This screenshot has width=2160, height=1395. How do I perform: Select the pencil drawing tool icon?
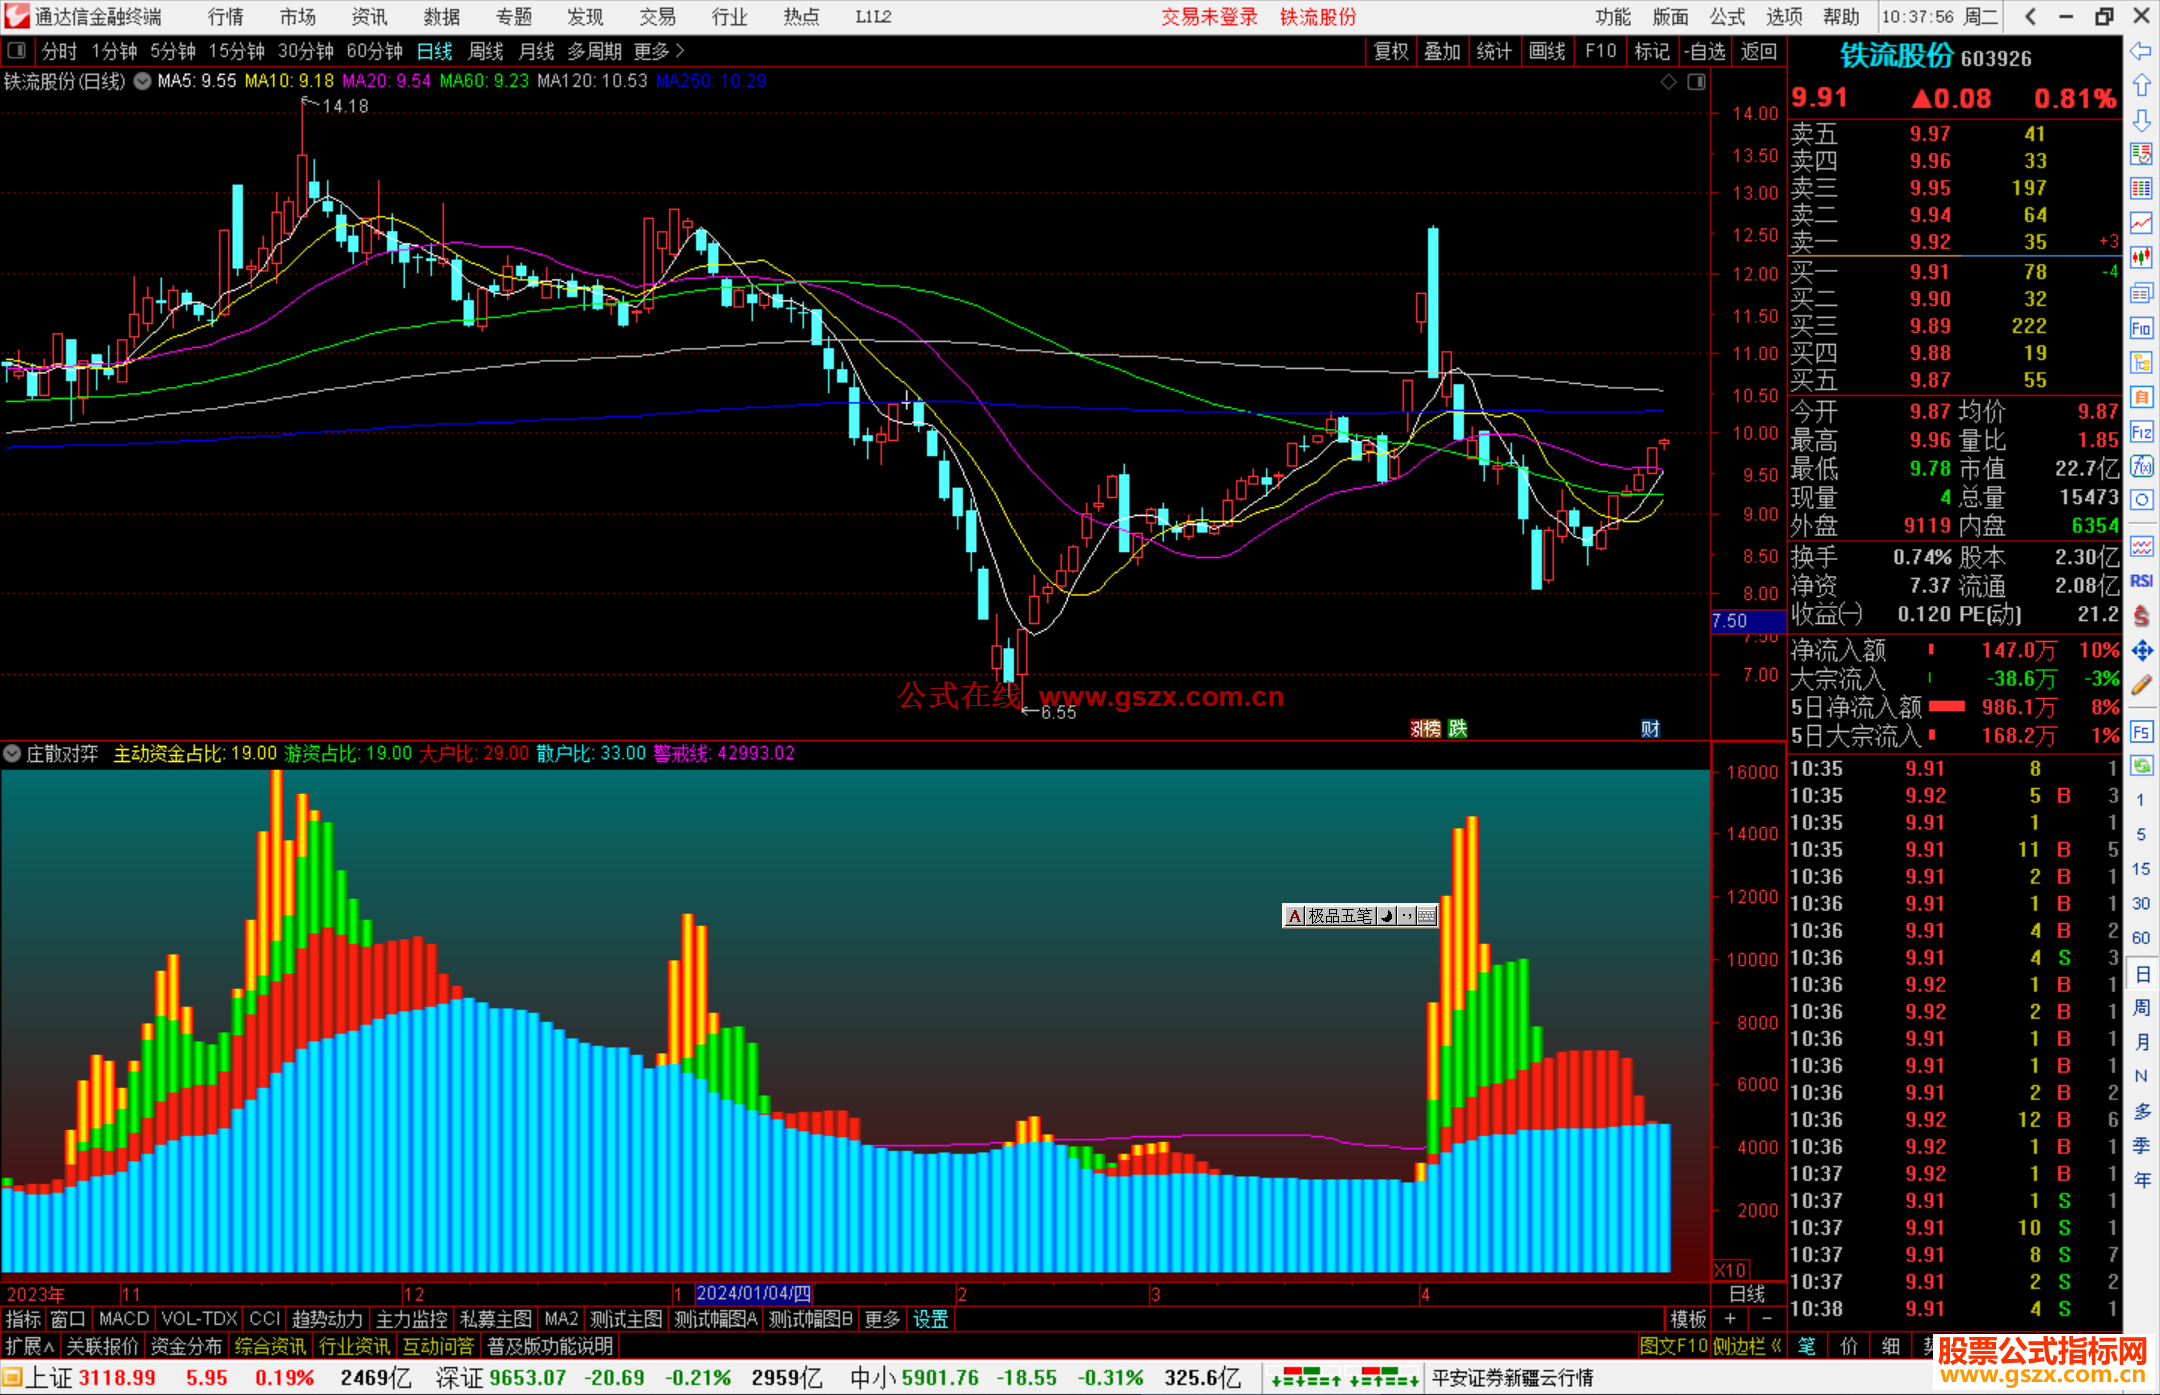(2141, 685)
